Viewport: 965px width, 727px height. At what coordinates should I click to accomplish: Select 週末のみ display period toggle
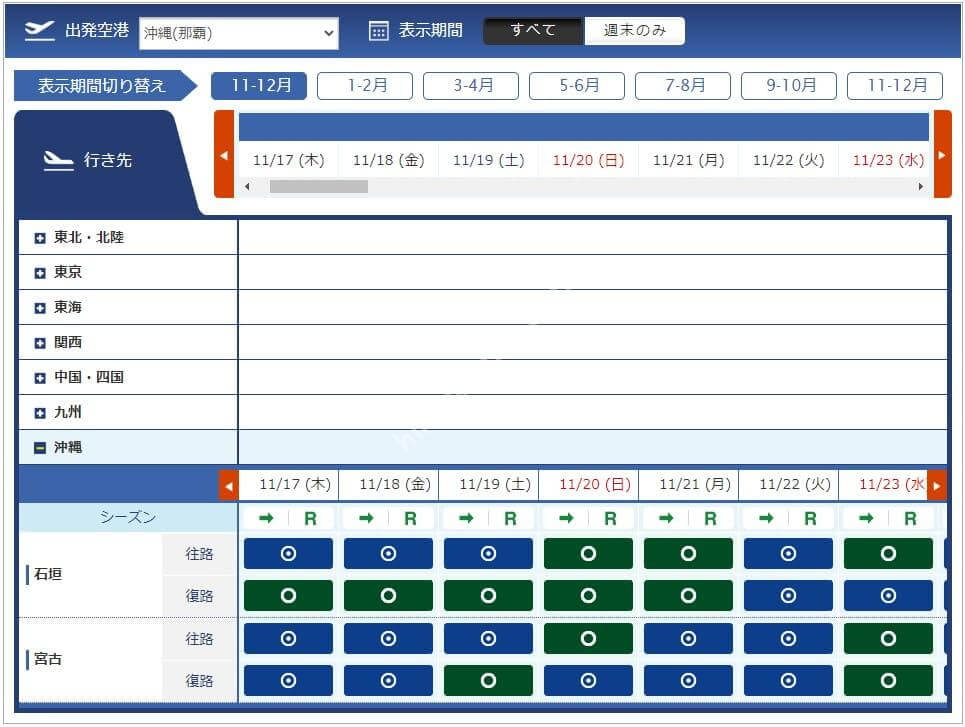(635, 30)
